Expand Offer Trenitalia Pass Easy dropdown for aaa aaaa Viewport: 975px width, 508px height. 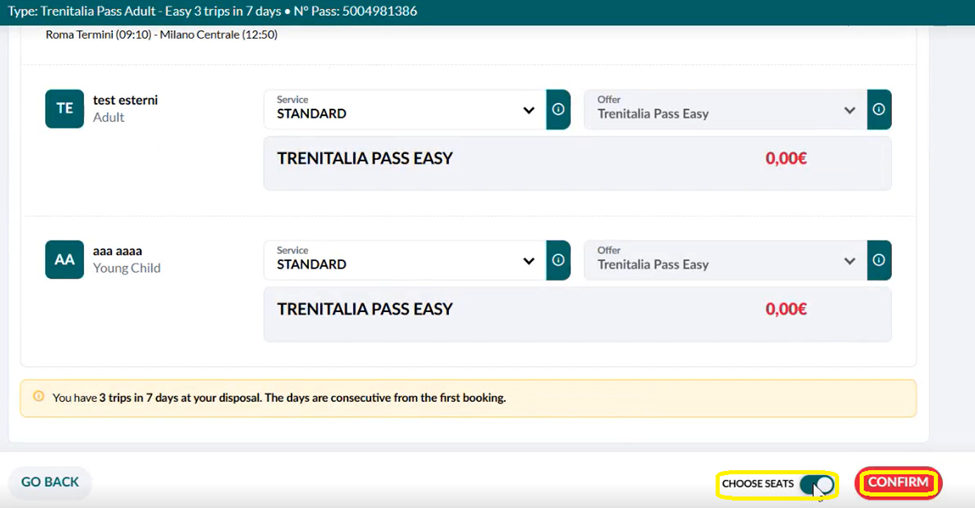[x=726, y=260]
